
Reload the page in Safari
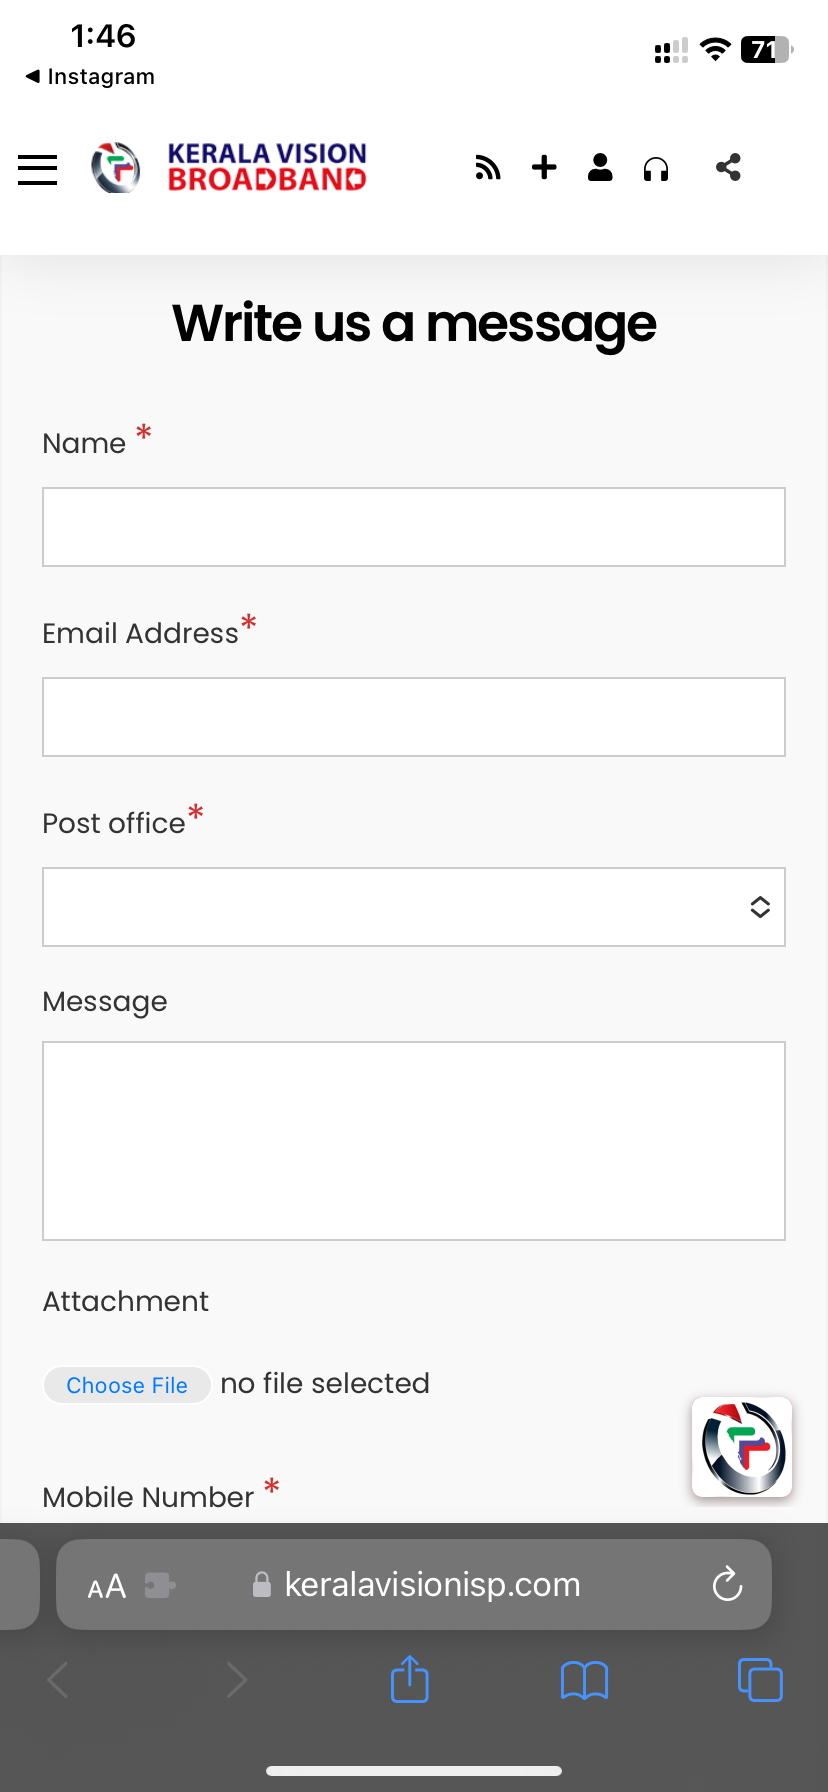(x=727, y=1584)
